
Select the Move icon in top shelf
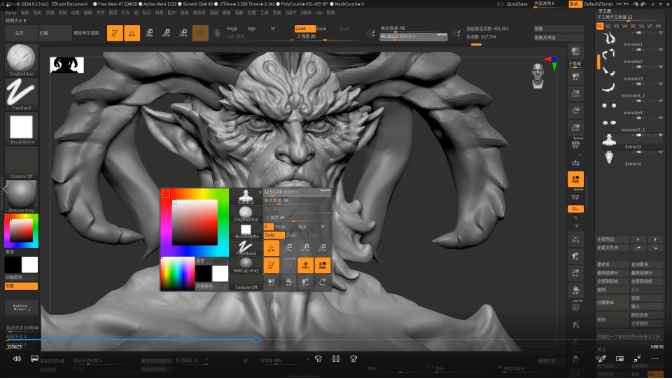tap(149, 33)
